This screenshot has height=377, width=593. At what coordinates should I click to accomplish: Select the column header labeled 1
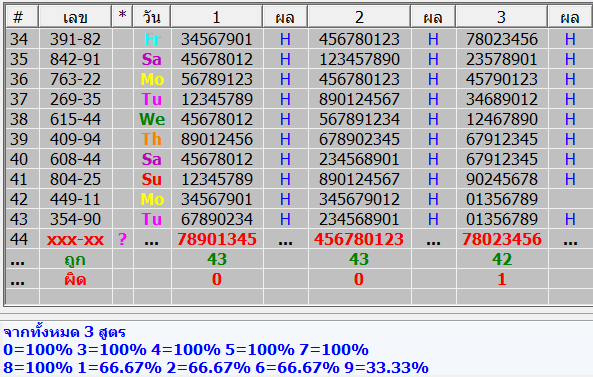(217, 17)
